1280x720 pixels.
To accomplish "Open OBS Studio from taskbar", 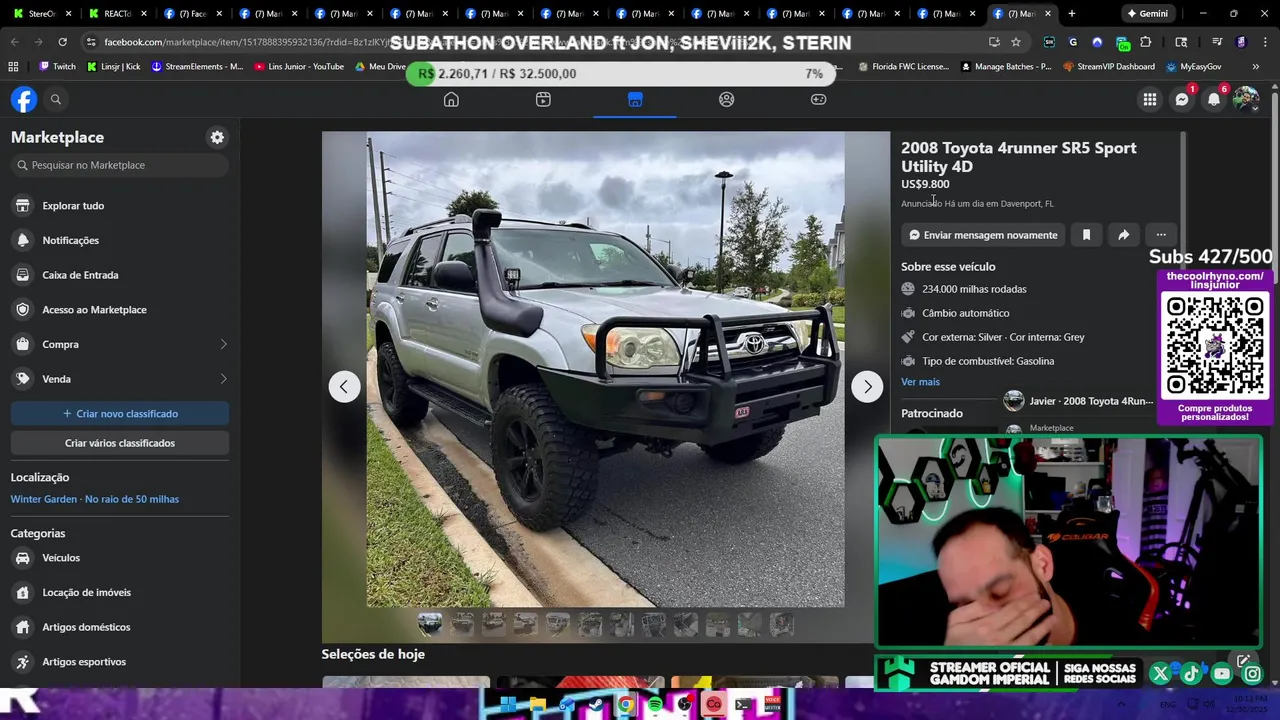I will pyautogui.click(x=684, y=704).
